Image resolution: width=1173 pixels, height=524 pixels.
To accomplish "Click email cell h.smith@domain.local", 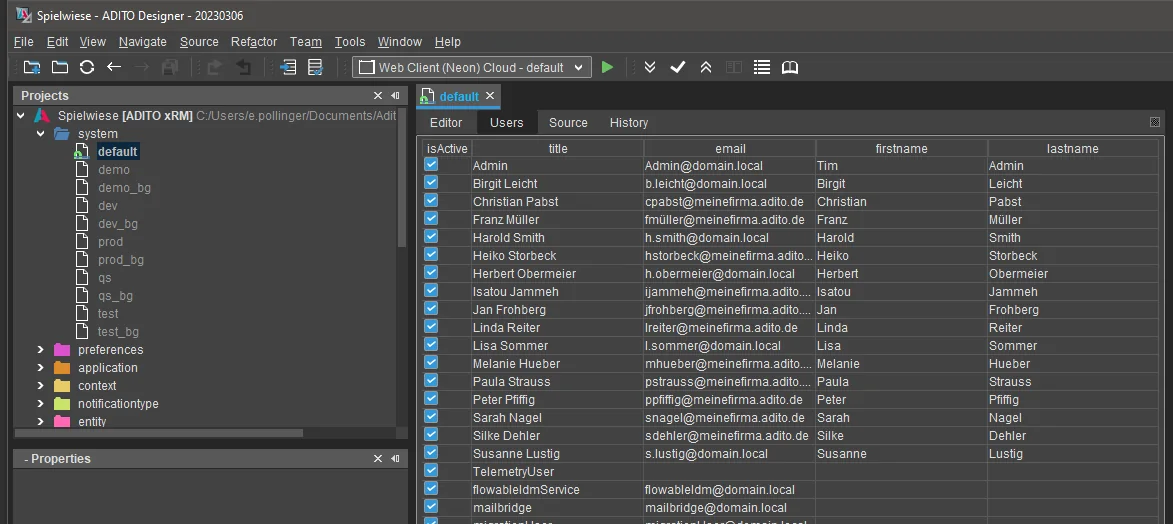I will coord(729,237).
